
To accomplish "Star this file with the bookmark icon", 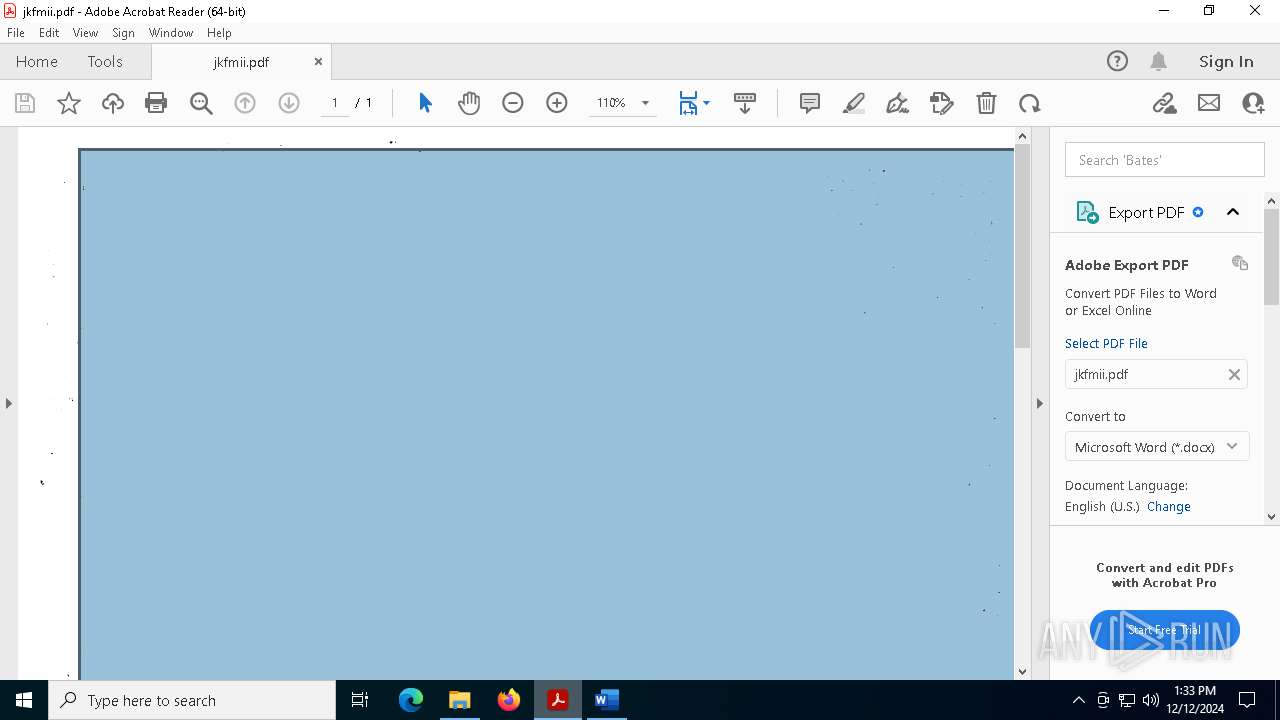I will click(x=69, y=103).
